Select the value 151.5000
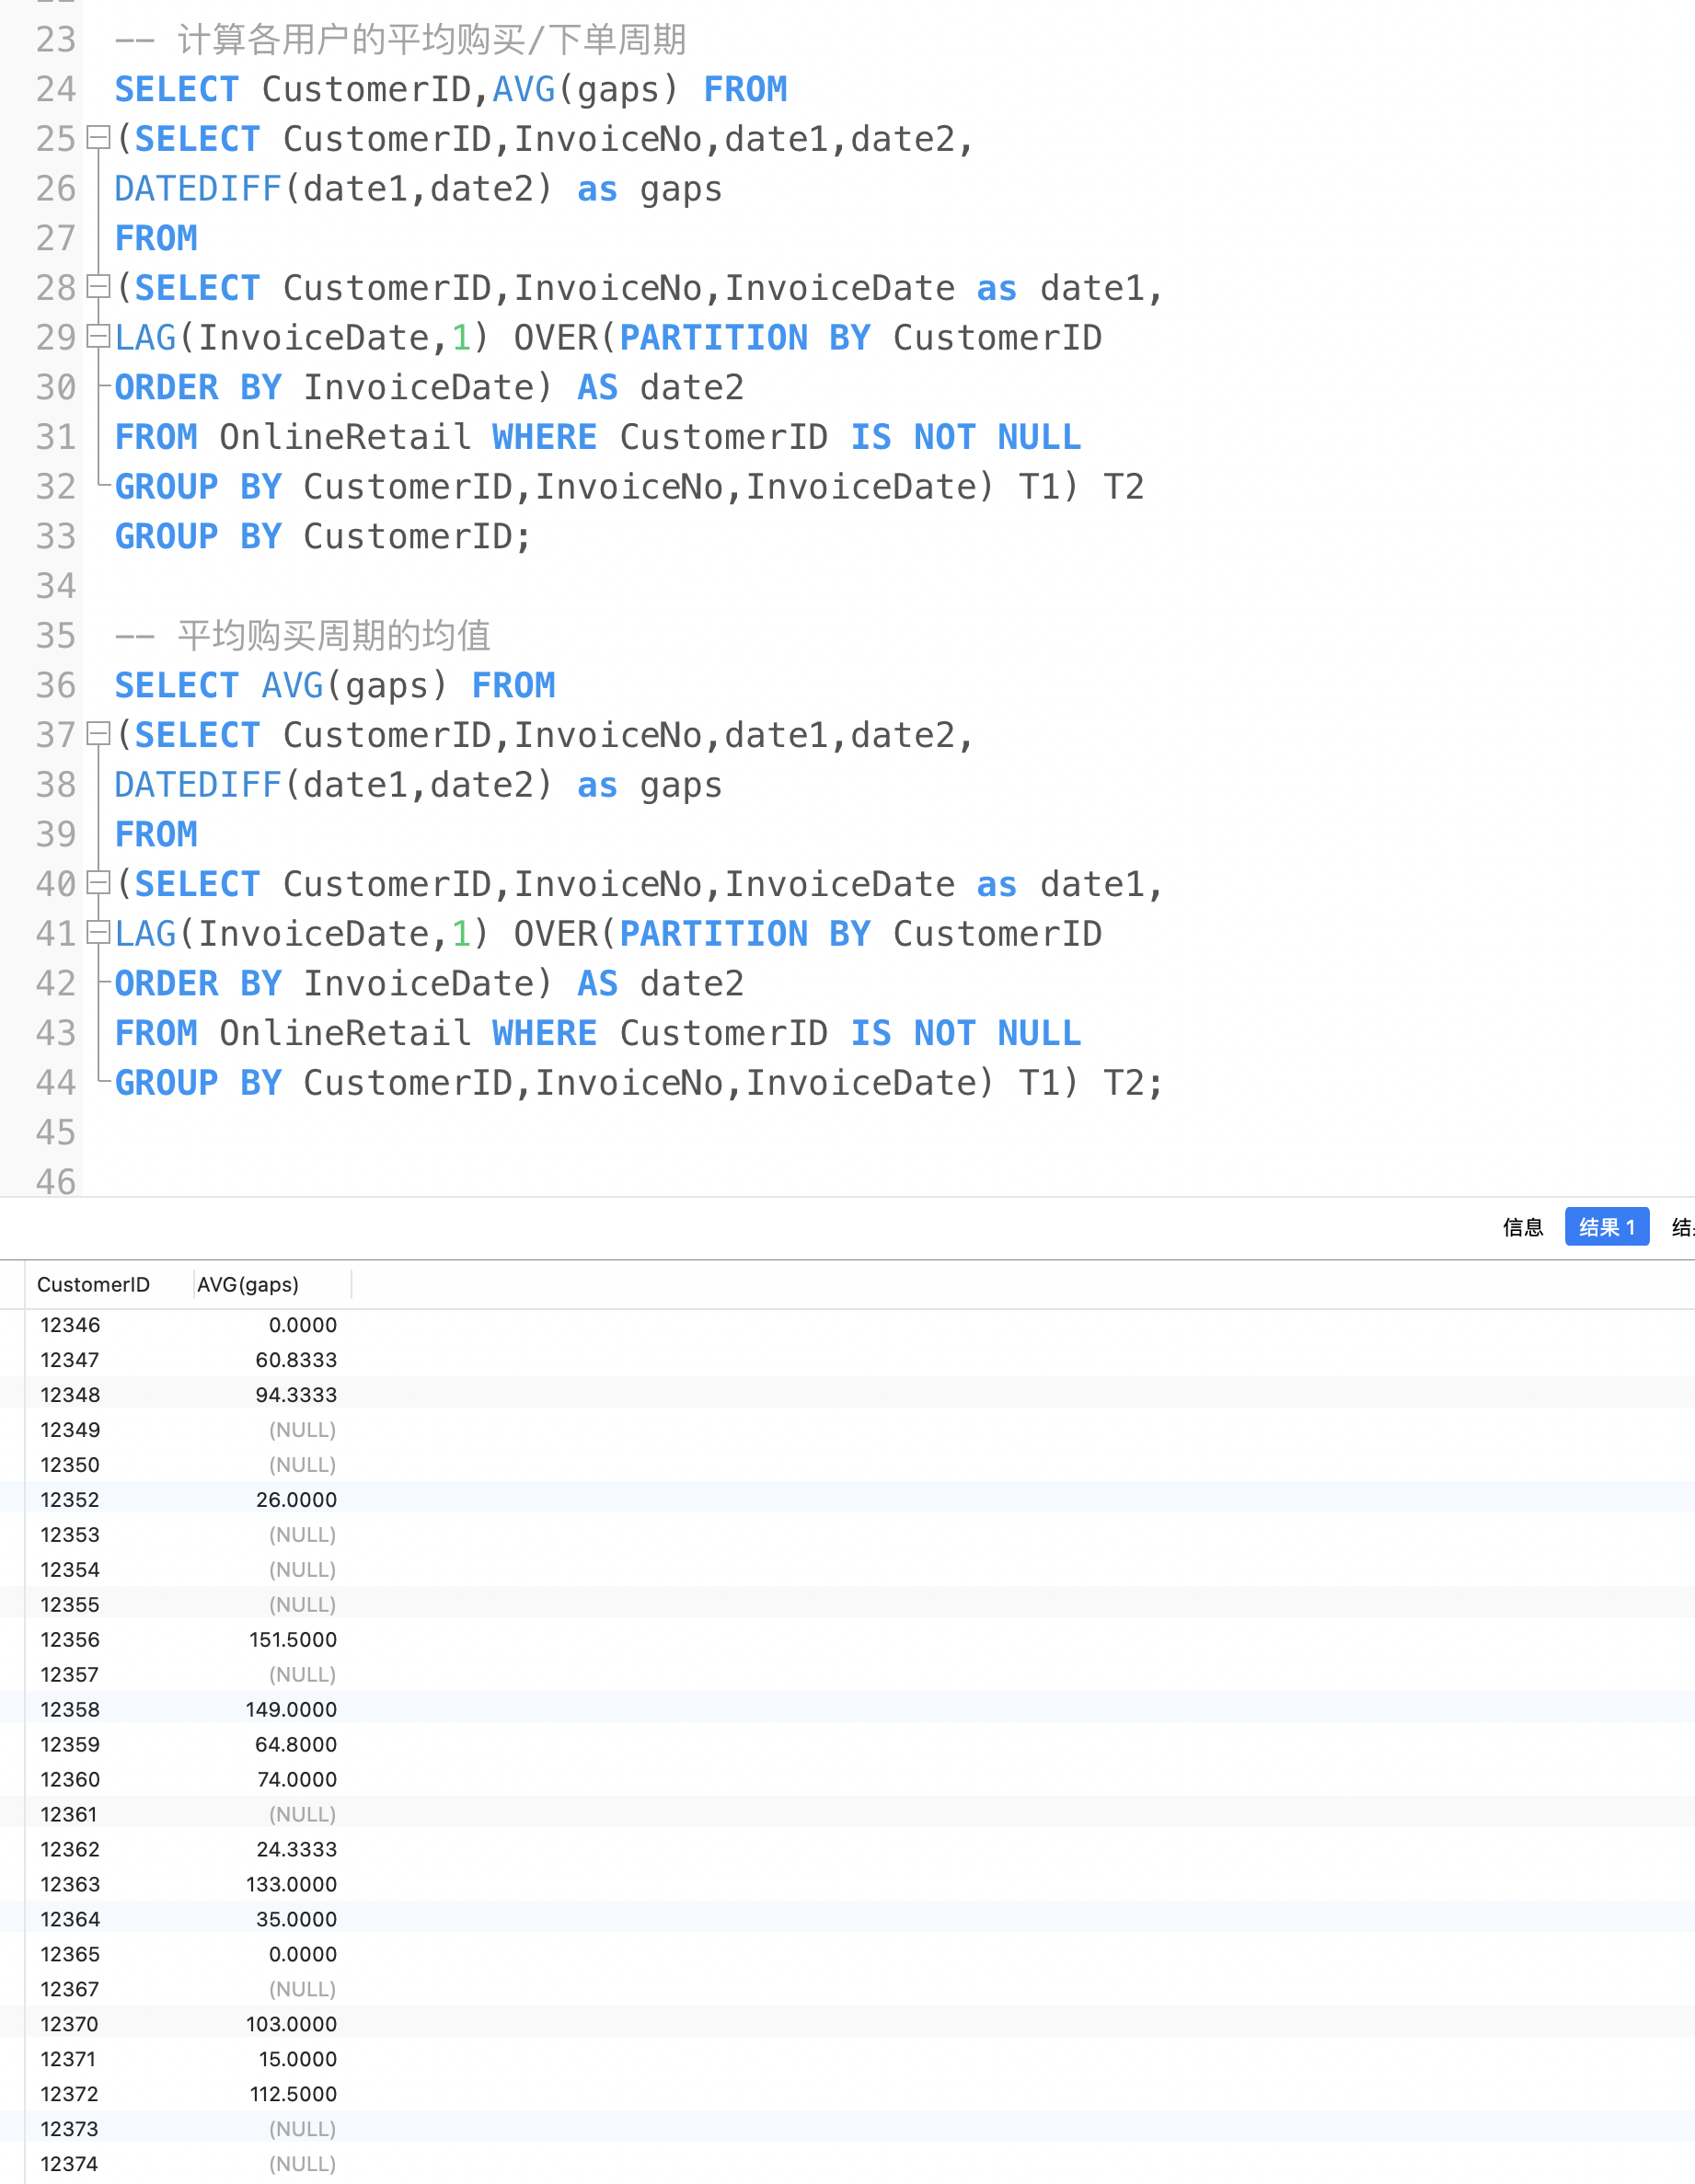 (293, 1640)
